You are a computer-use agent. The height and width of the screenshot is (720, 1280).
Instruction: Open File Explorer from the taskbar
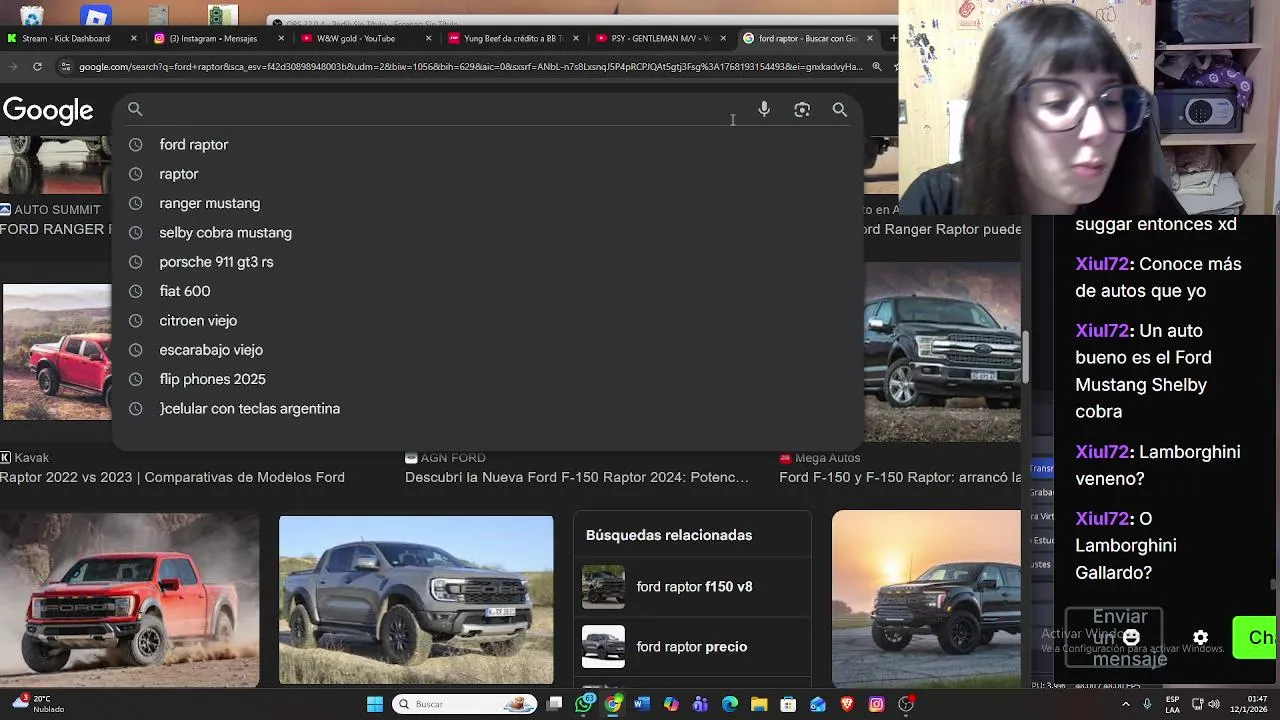pyautogui.click(x=759, y=704)
